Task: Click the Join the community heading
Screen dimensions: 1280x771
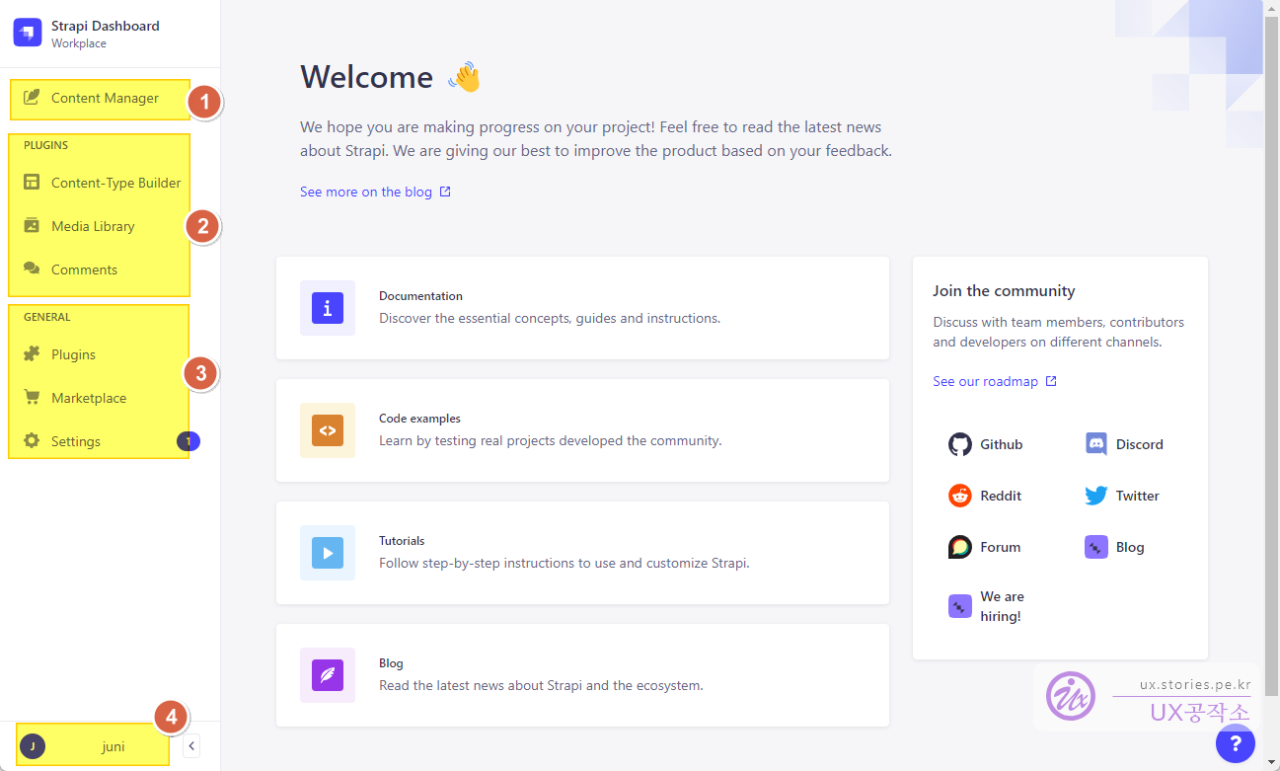Action: 1004,291
